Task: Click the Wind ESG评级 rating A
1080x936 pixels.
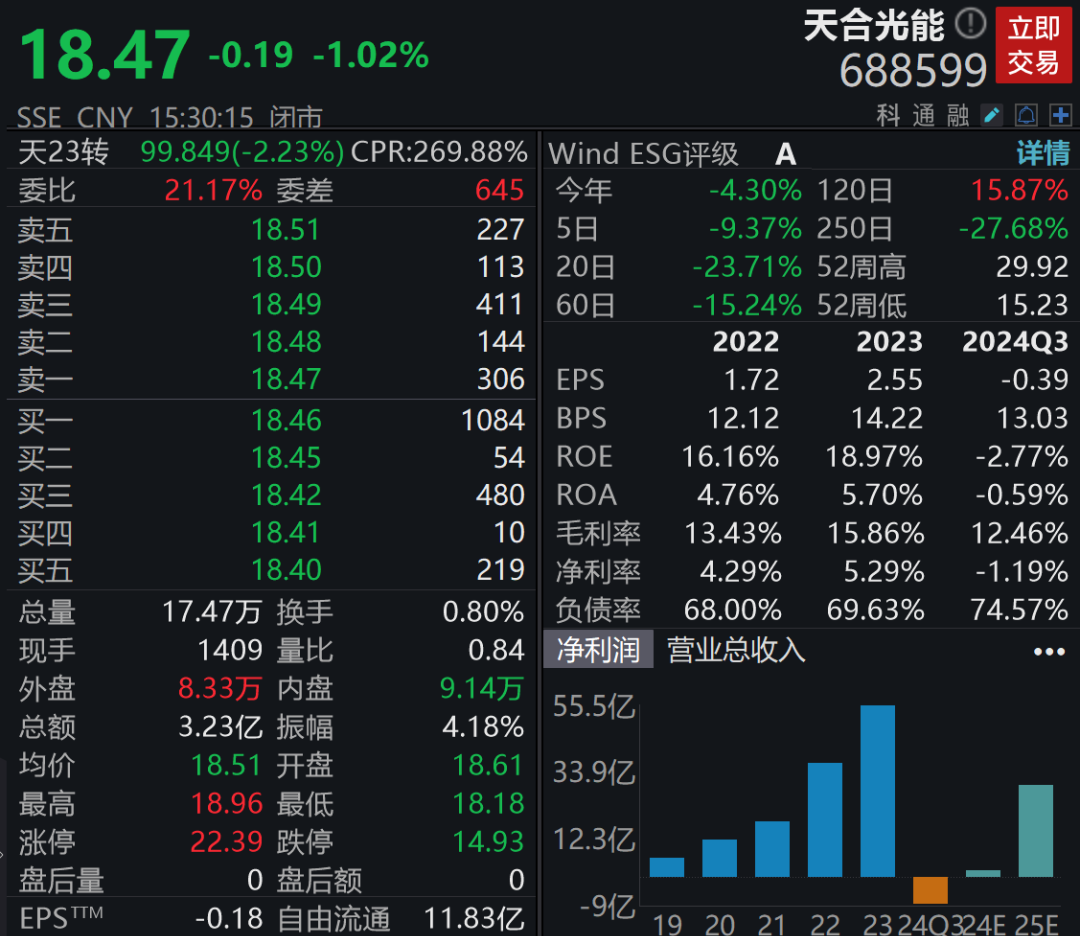Action: coord(785,154)
